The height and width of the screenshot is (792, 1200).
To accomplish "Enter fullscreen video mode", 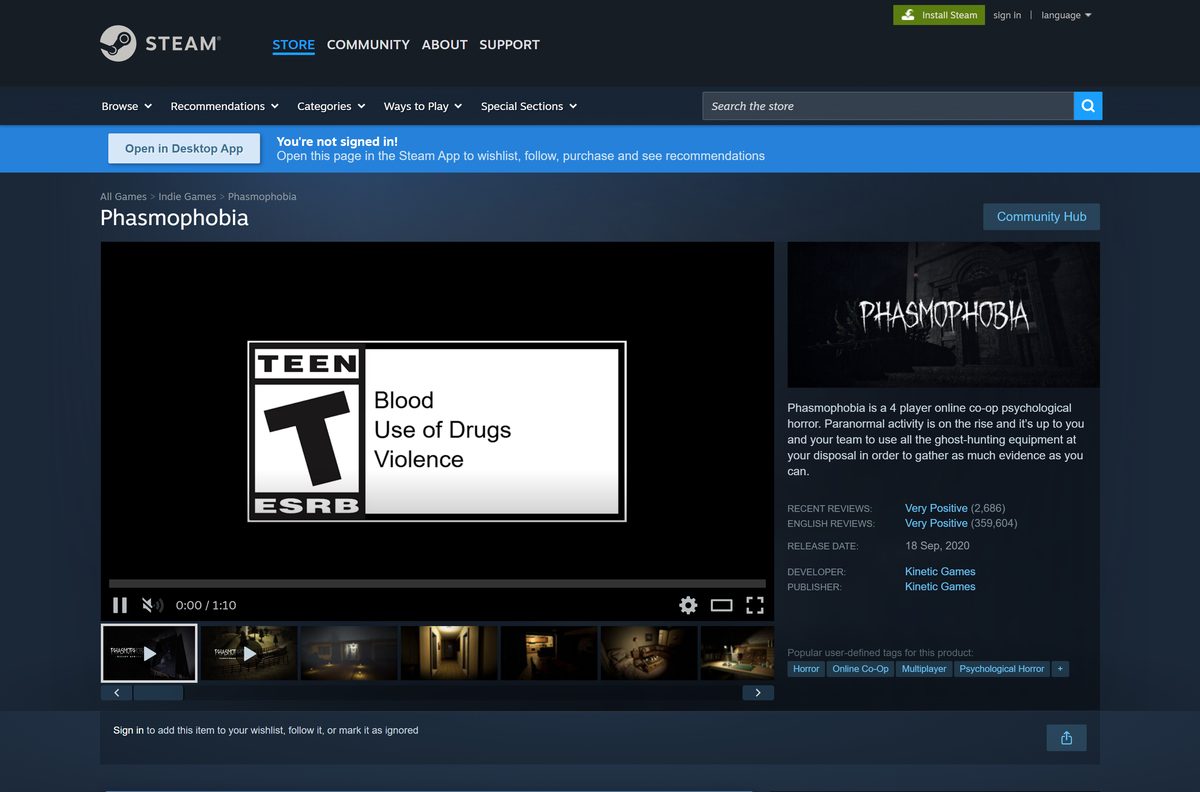I will tap(755, 605).
